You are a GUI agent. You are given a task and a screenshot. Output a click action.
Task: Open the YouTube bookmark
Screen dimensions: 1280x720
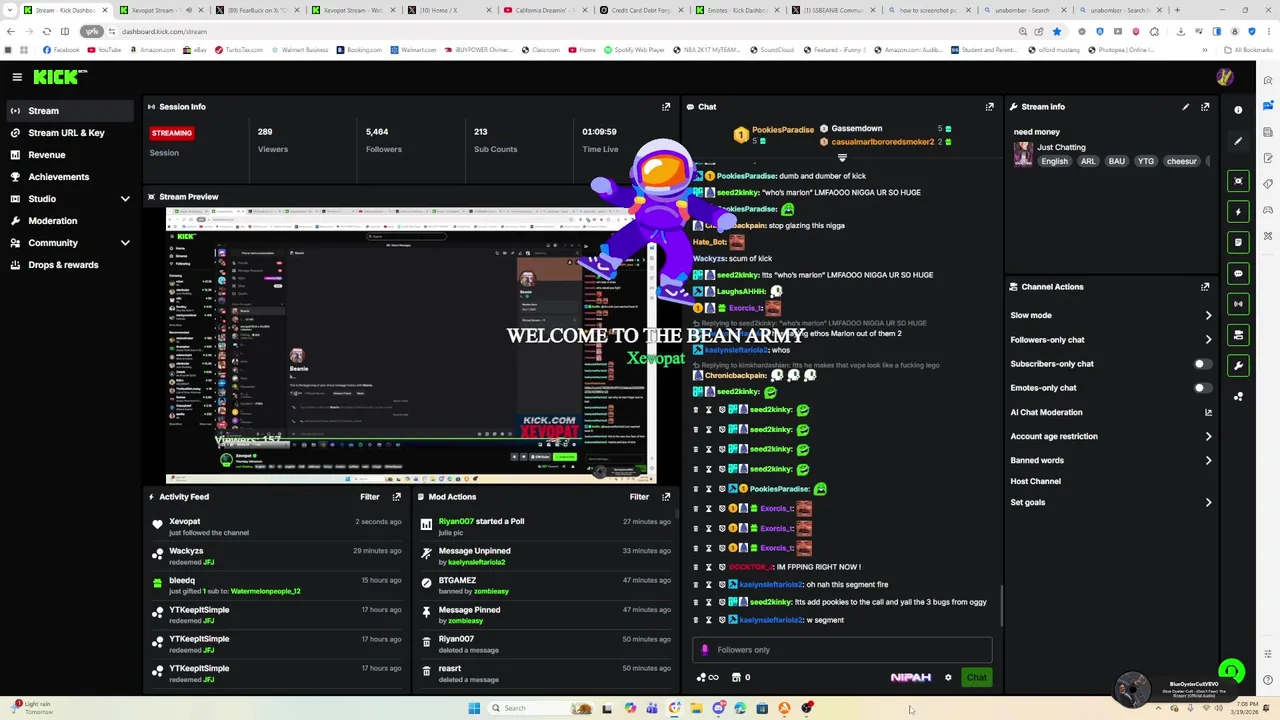[x=104, y=50]
